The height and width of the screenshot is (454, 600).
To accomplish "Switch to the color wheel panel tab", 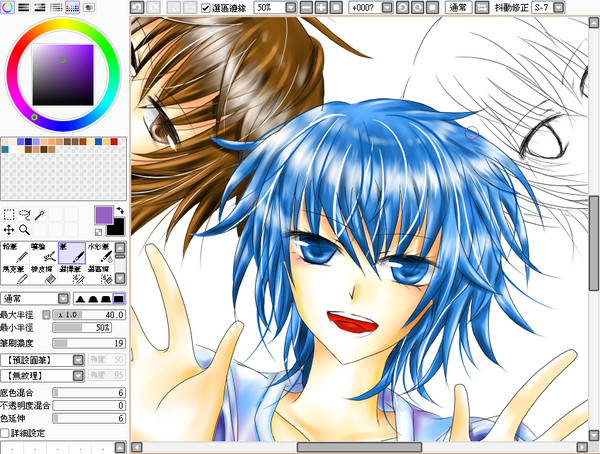I will click(x=8, y=7).
